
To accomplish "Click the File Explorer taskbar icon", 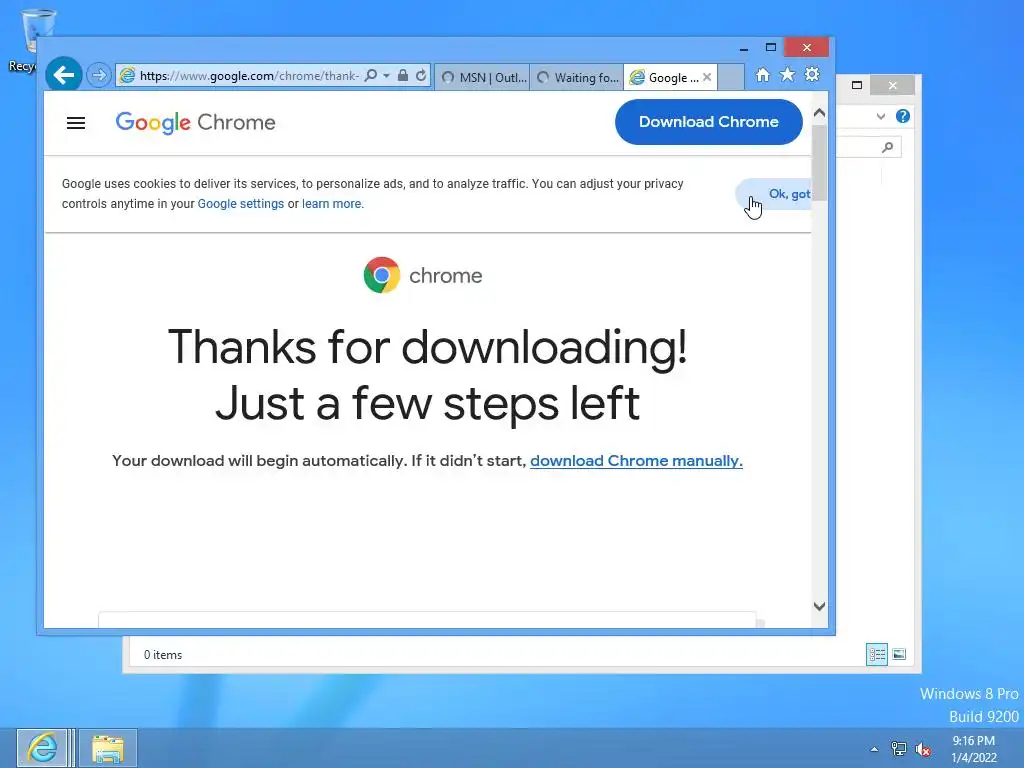I will click(x=108, y=748).
